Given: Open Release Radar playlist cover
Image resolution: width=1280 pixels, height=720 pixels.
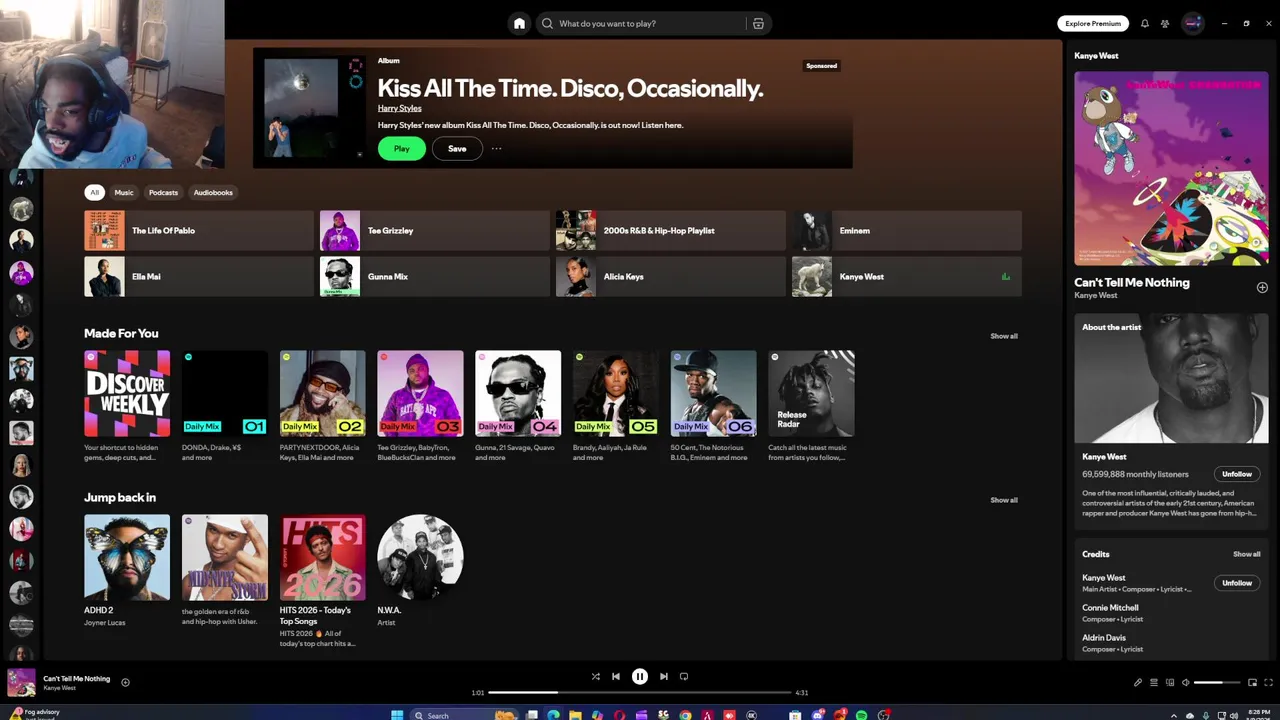Looking at the screenshot, I should (811, 393).
